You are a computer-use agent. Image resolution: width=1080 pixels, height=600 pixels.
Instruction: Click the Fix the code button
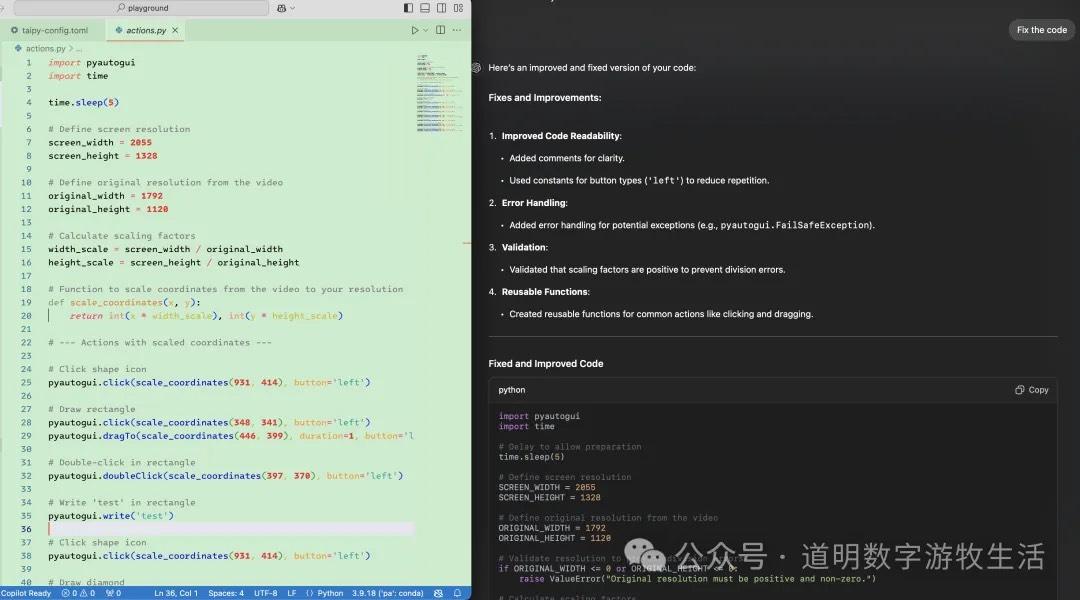1041,30
